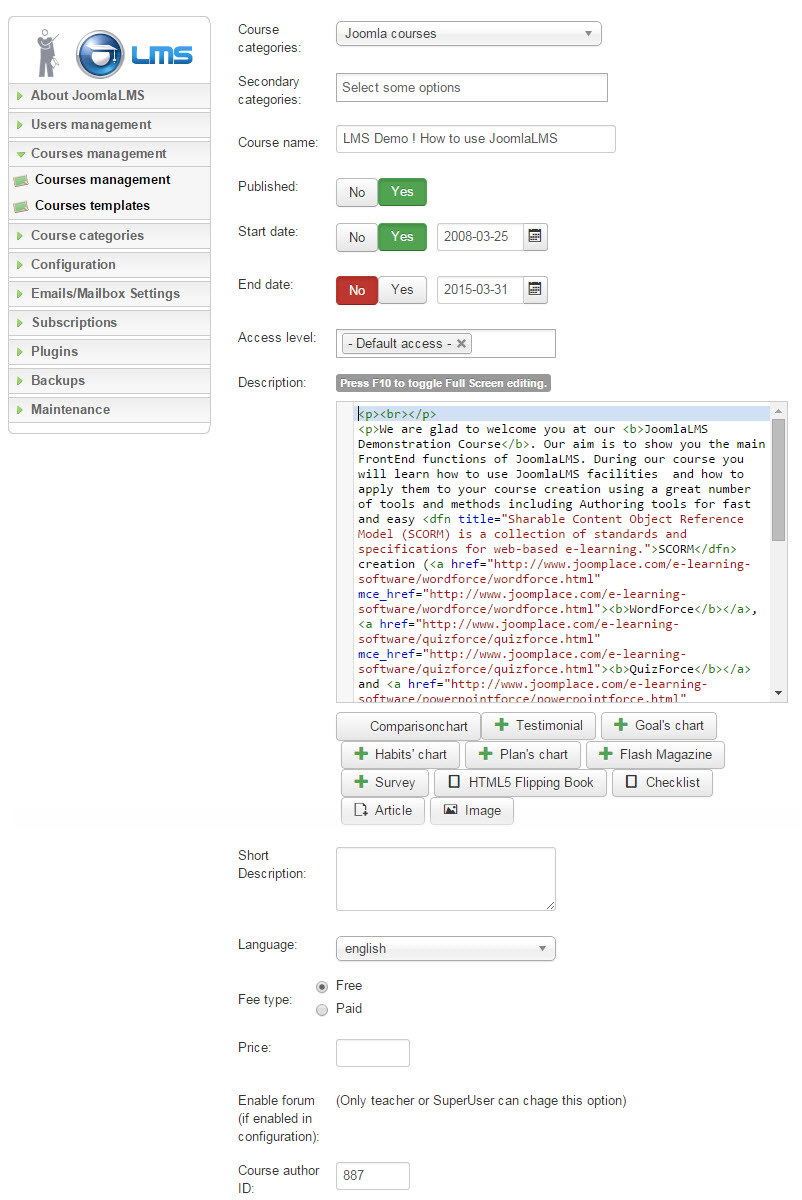Click the Price input field
The image size is (802, 1200).
[x=373, y=1053]
